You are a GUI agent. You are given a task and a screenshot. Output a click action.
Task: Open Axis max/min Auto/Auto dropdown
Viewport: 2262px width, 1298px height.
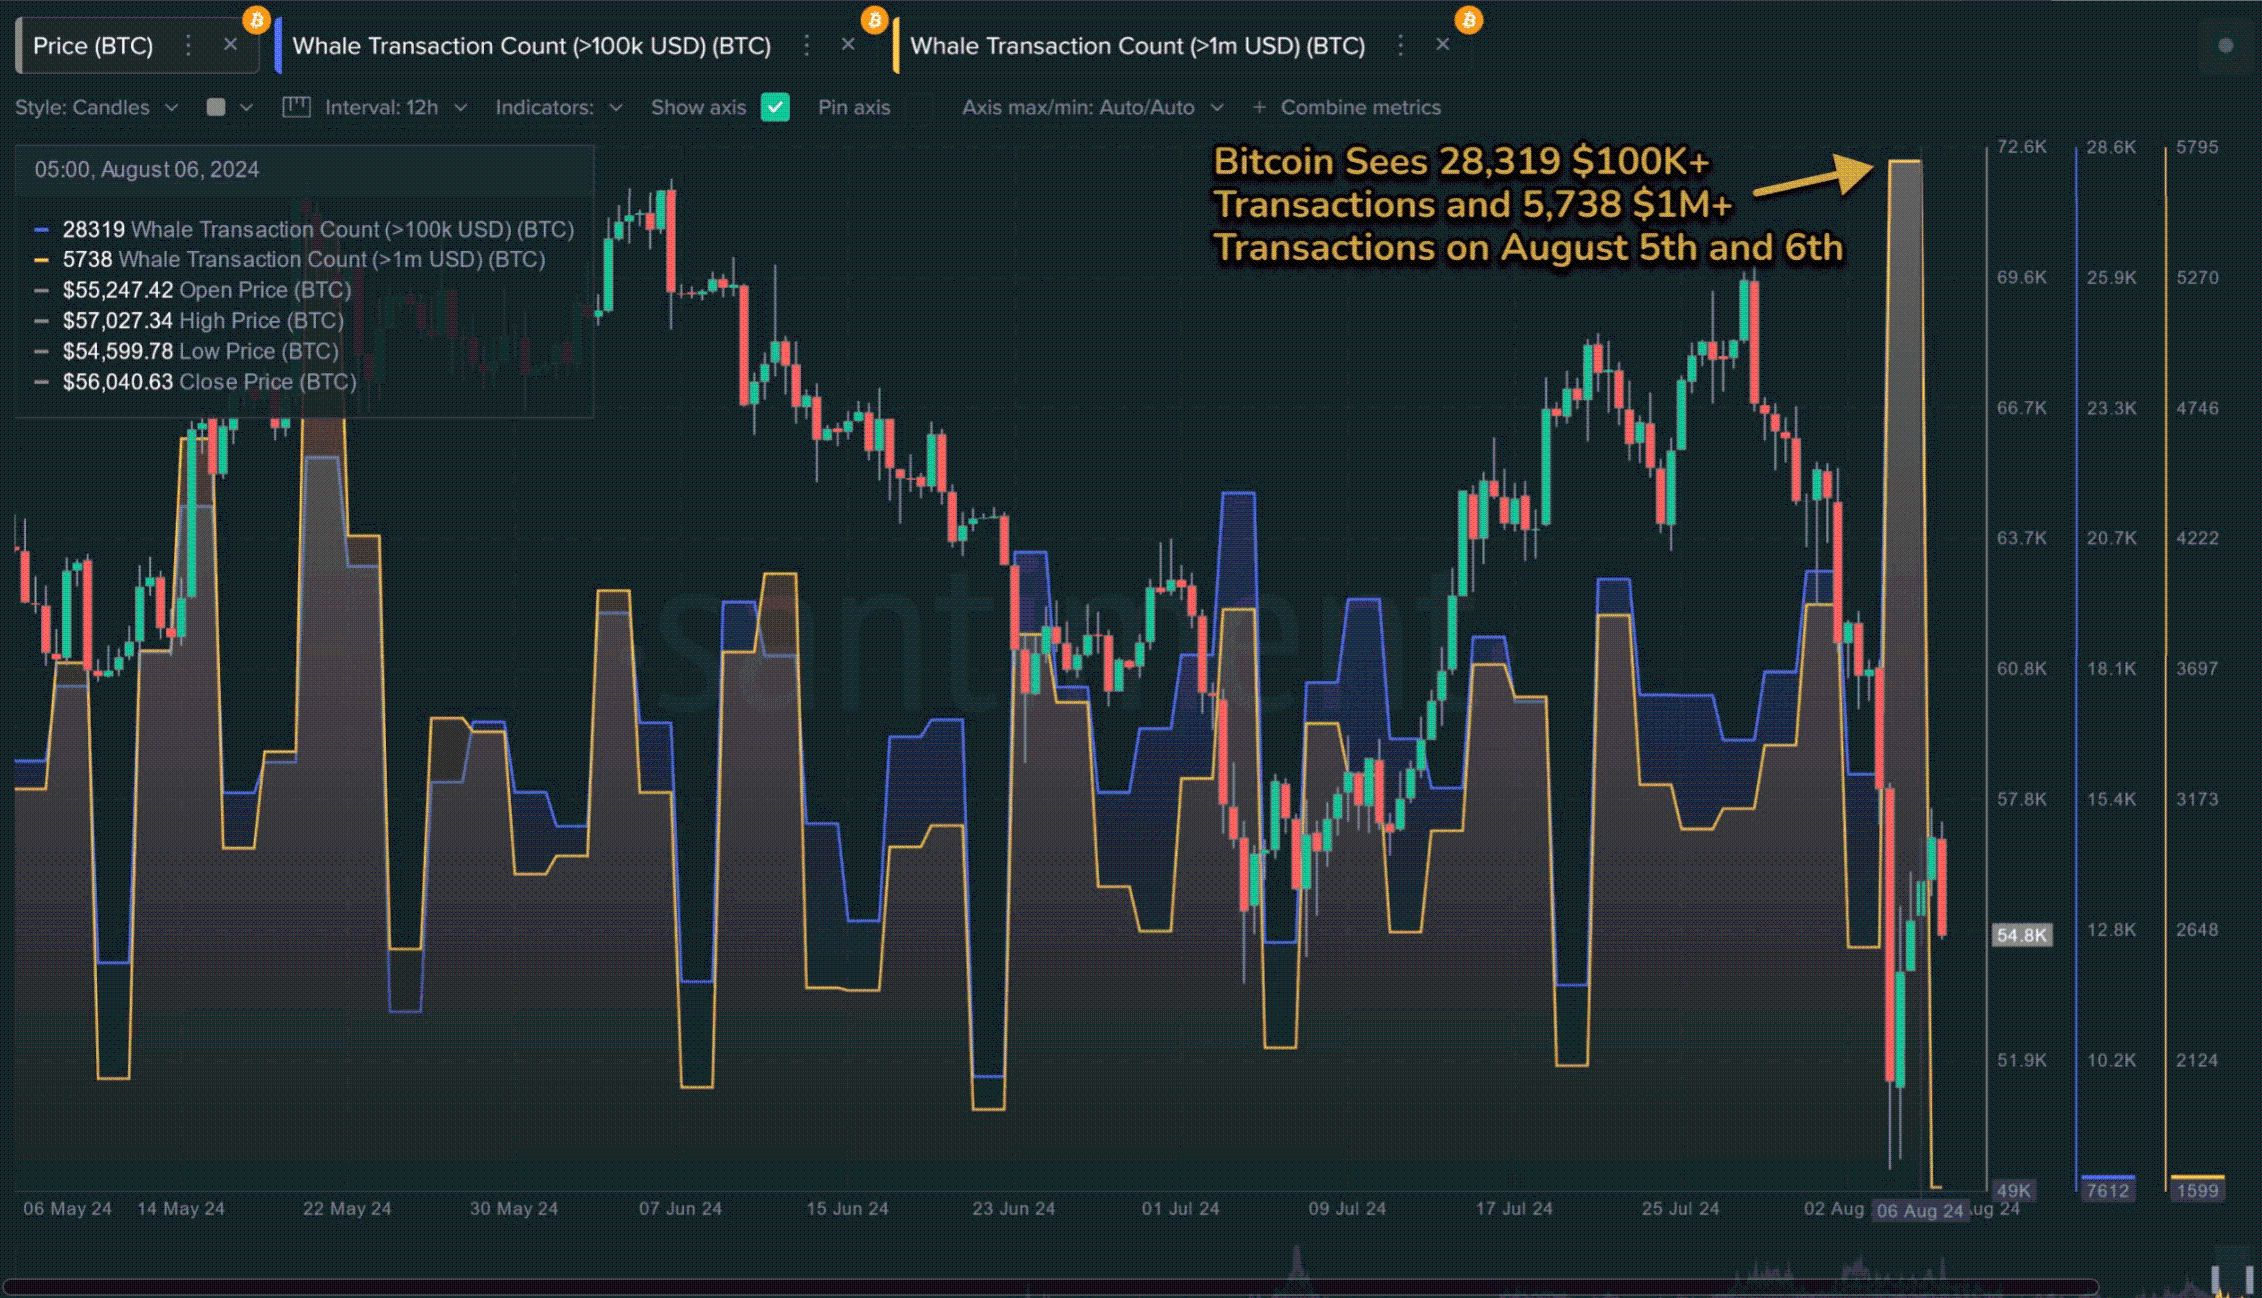point(1091,107)
